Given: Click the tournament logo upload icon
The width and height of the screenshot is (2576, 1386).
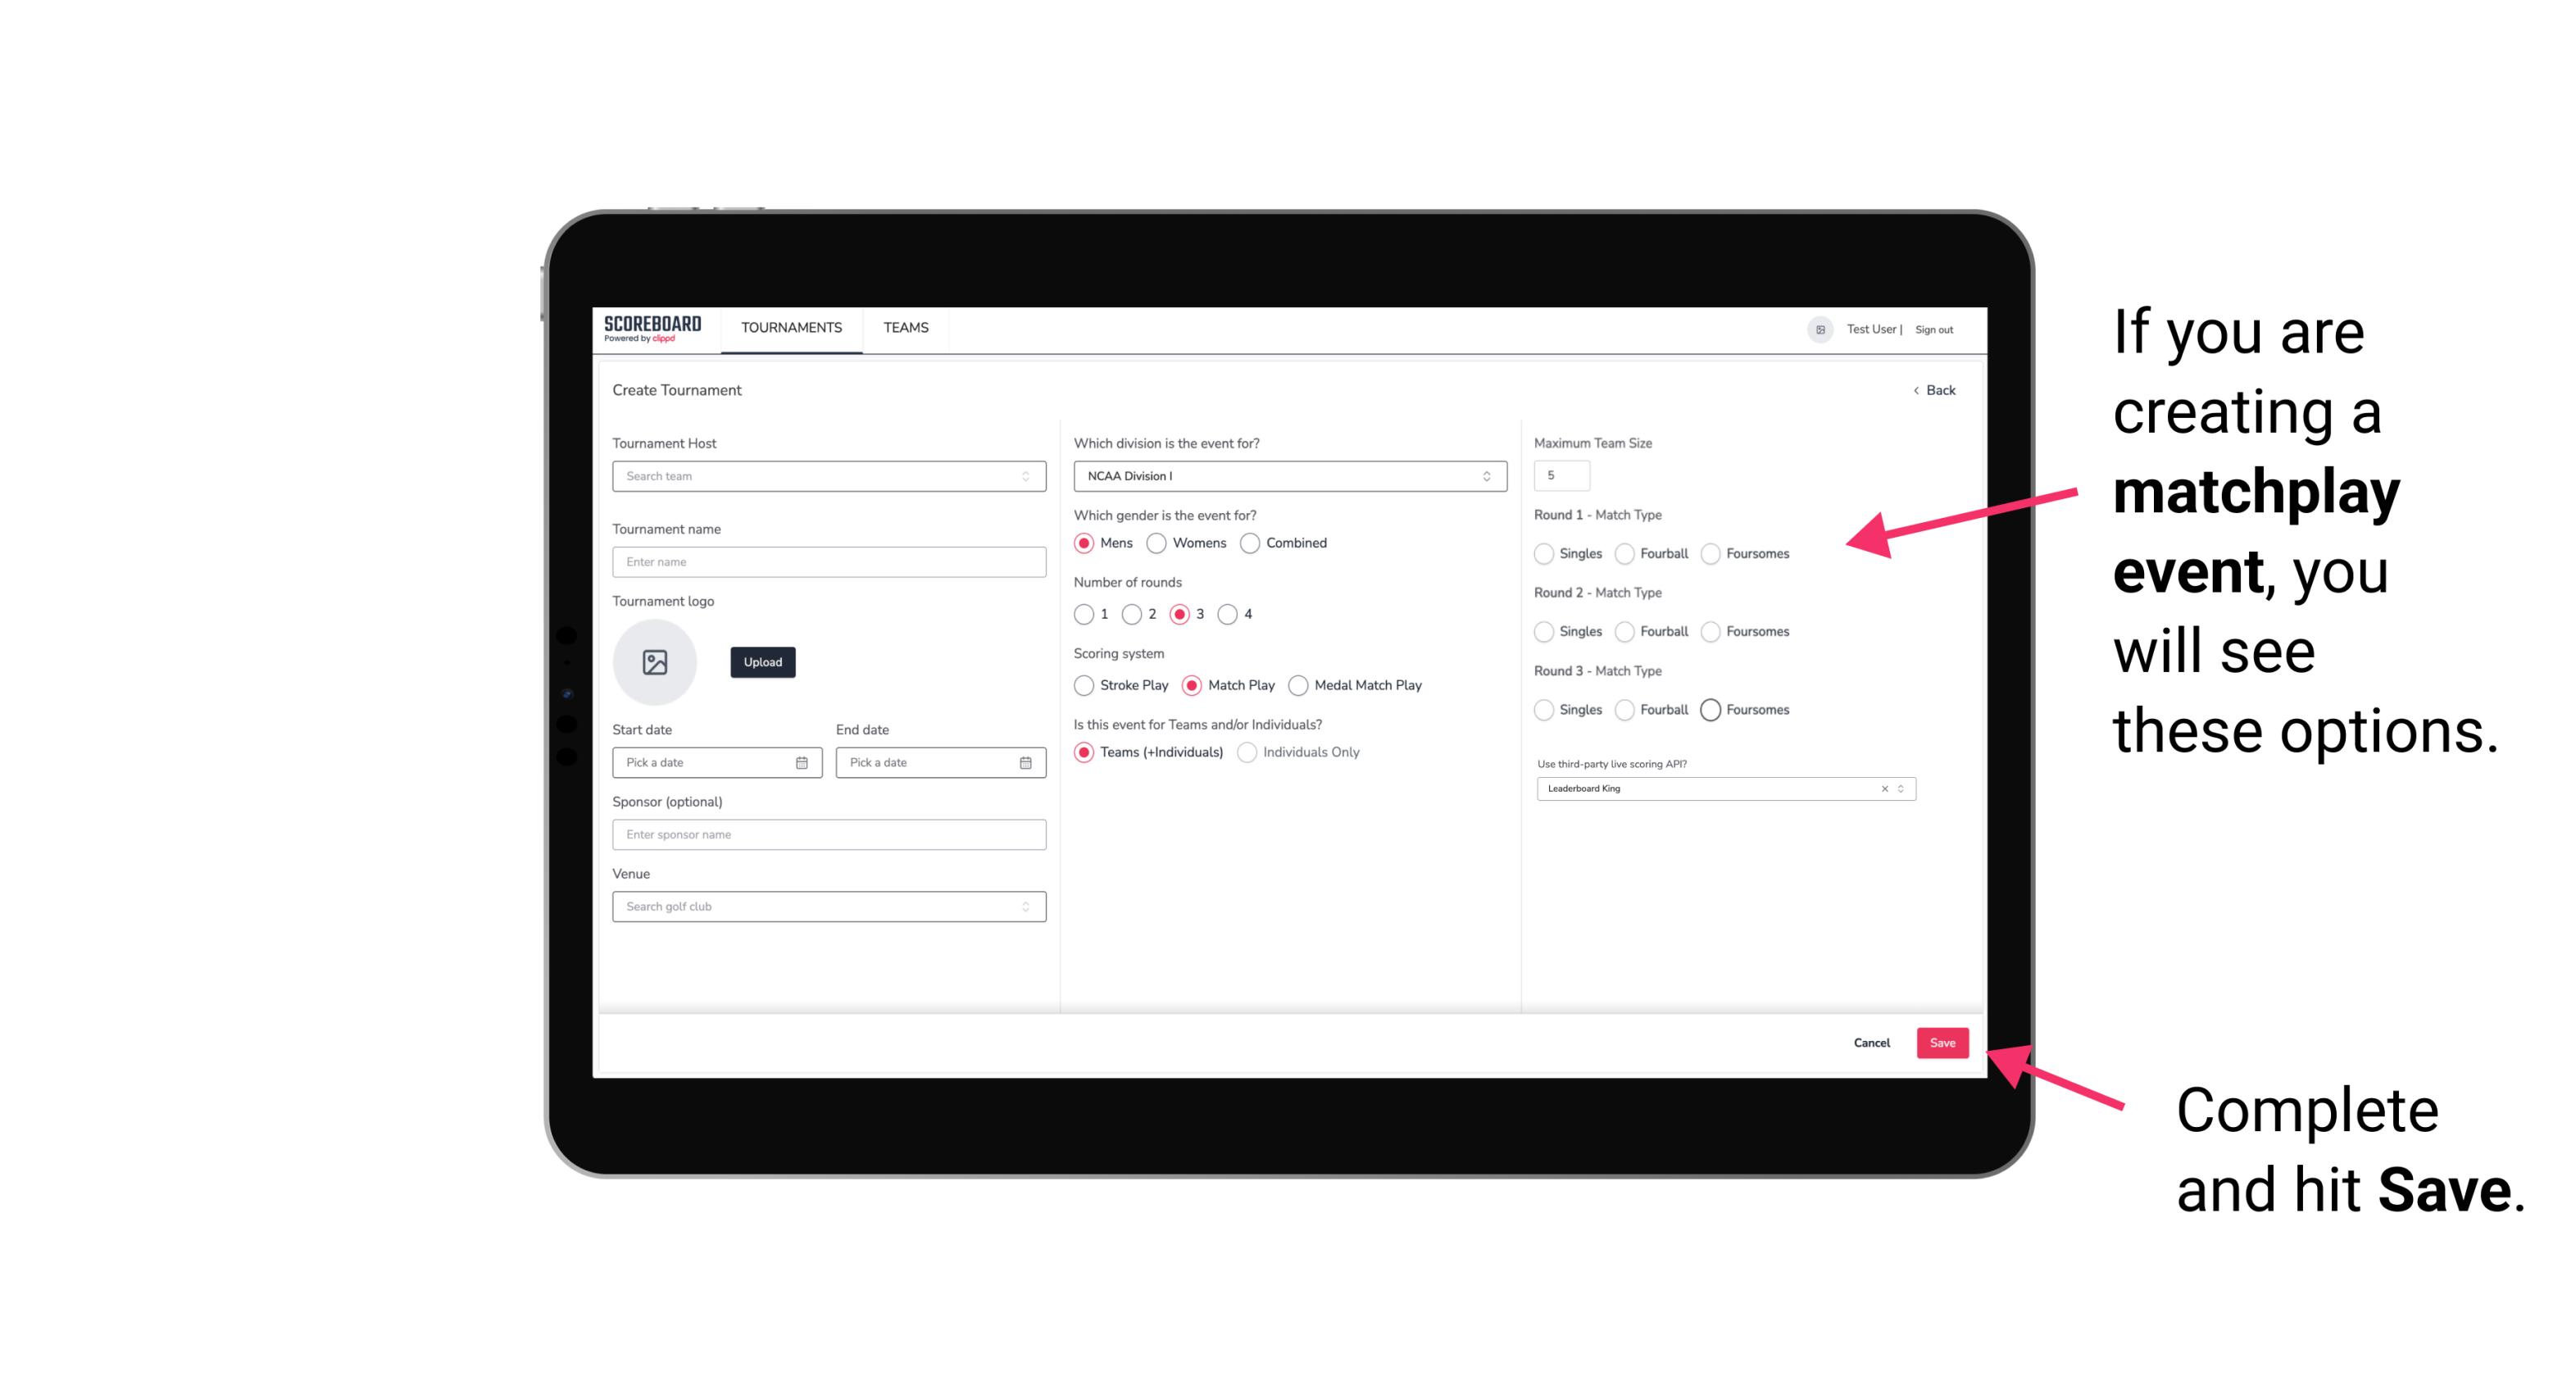Looking at the screenshot, I should coord(656,662).
